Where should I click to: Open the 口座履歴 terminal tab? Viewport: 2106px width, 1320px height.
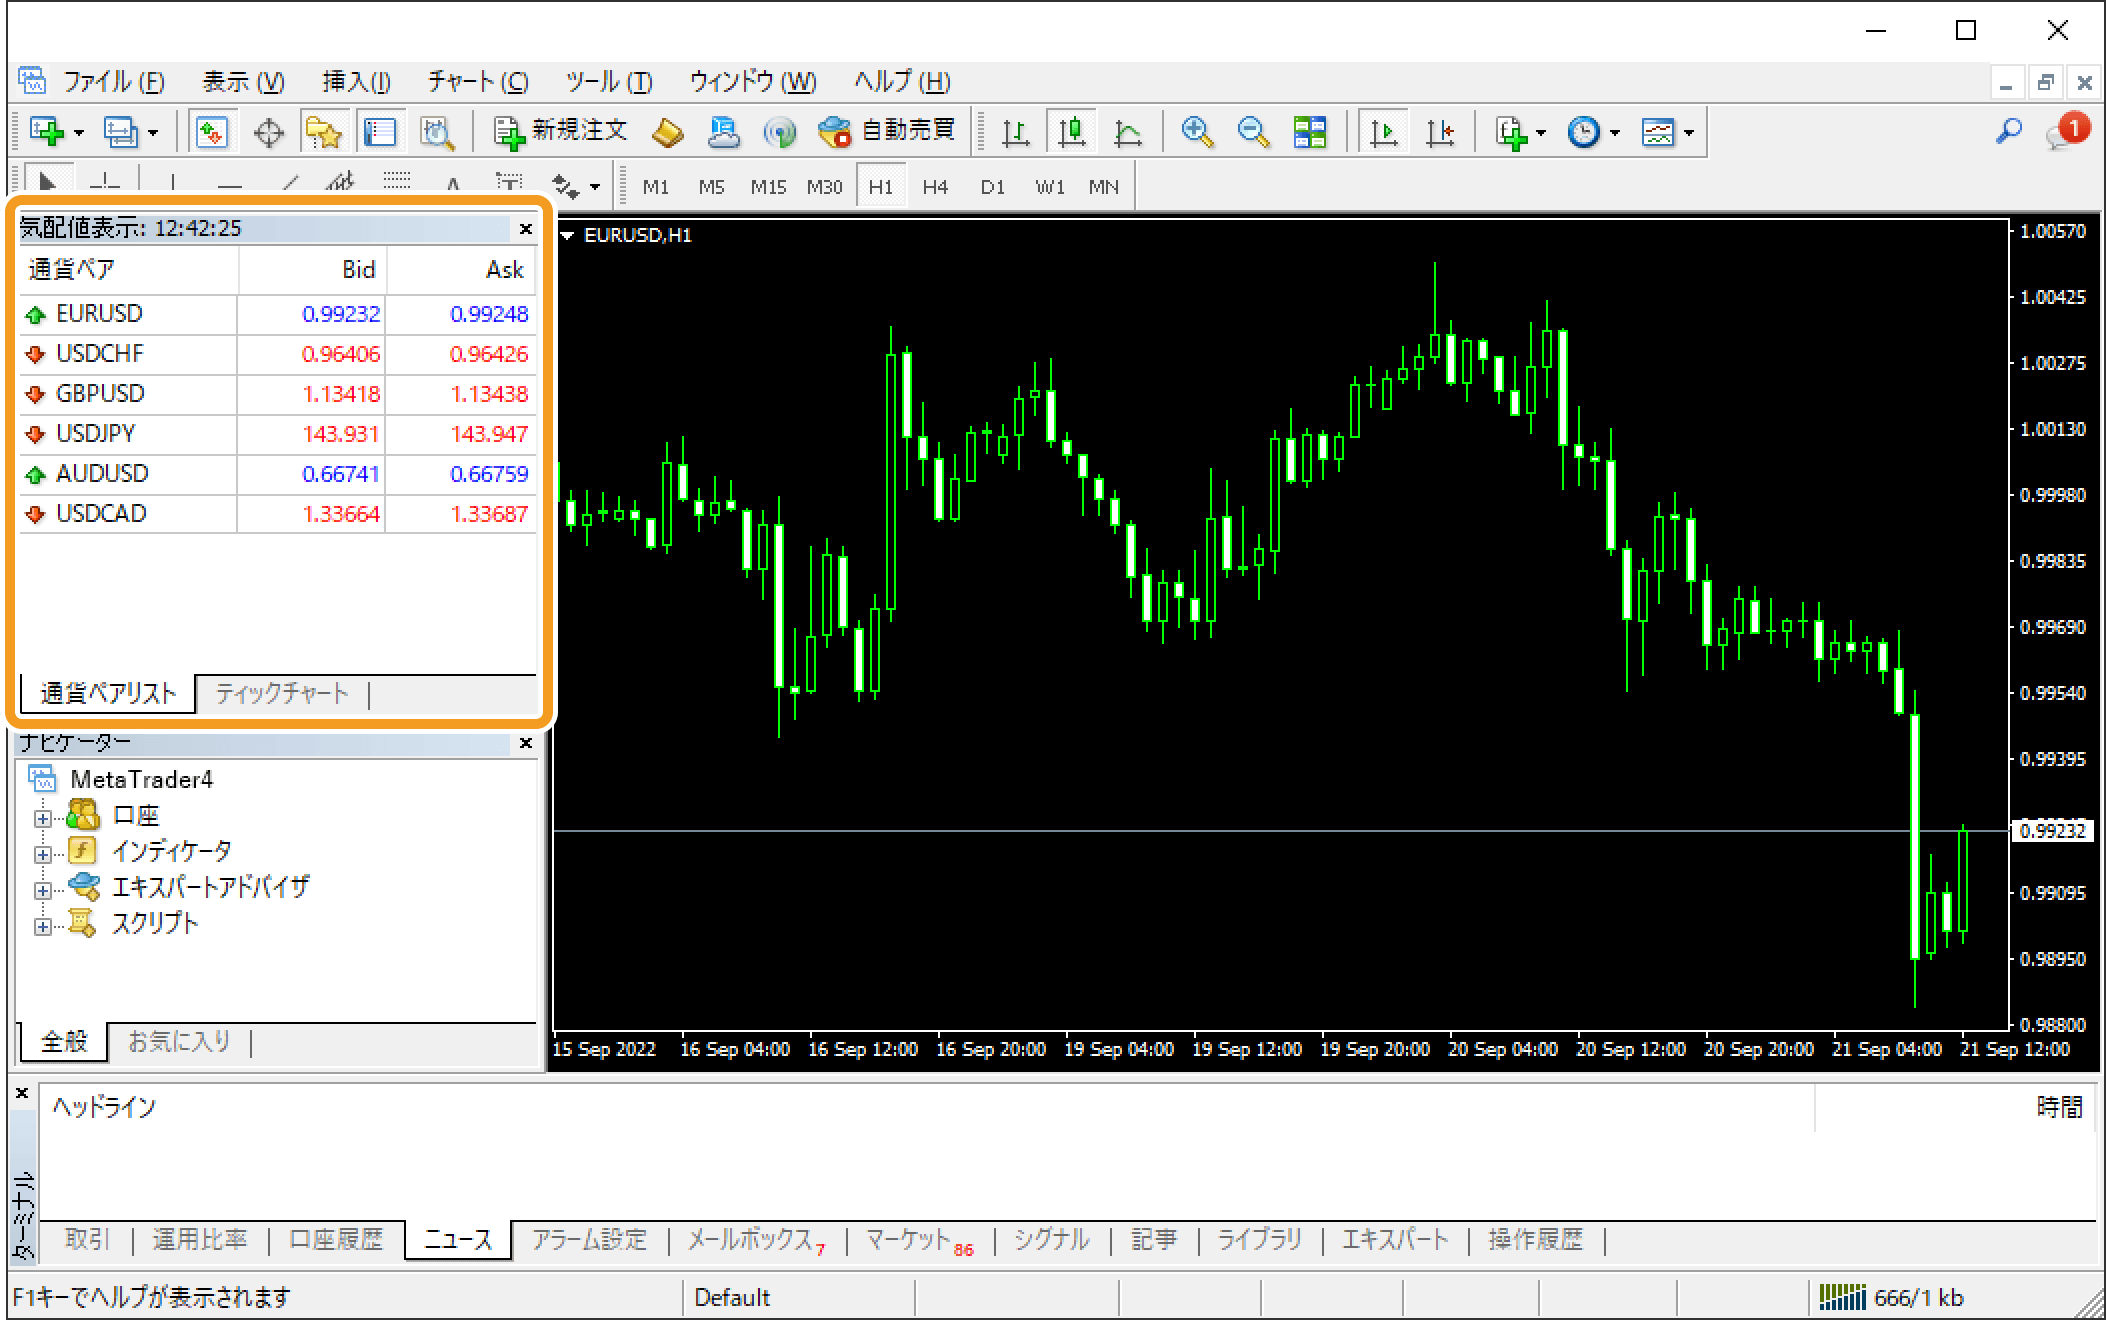[336, 1240]
